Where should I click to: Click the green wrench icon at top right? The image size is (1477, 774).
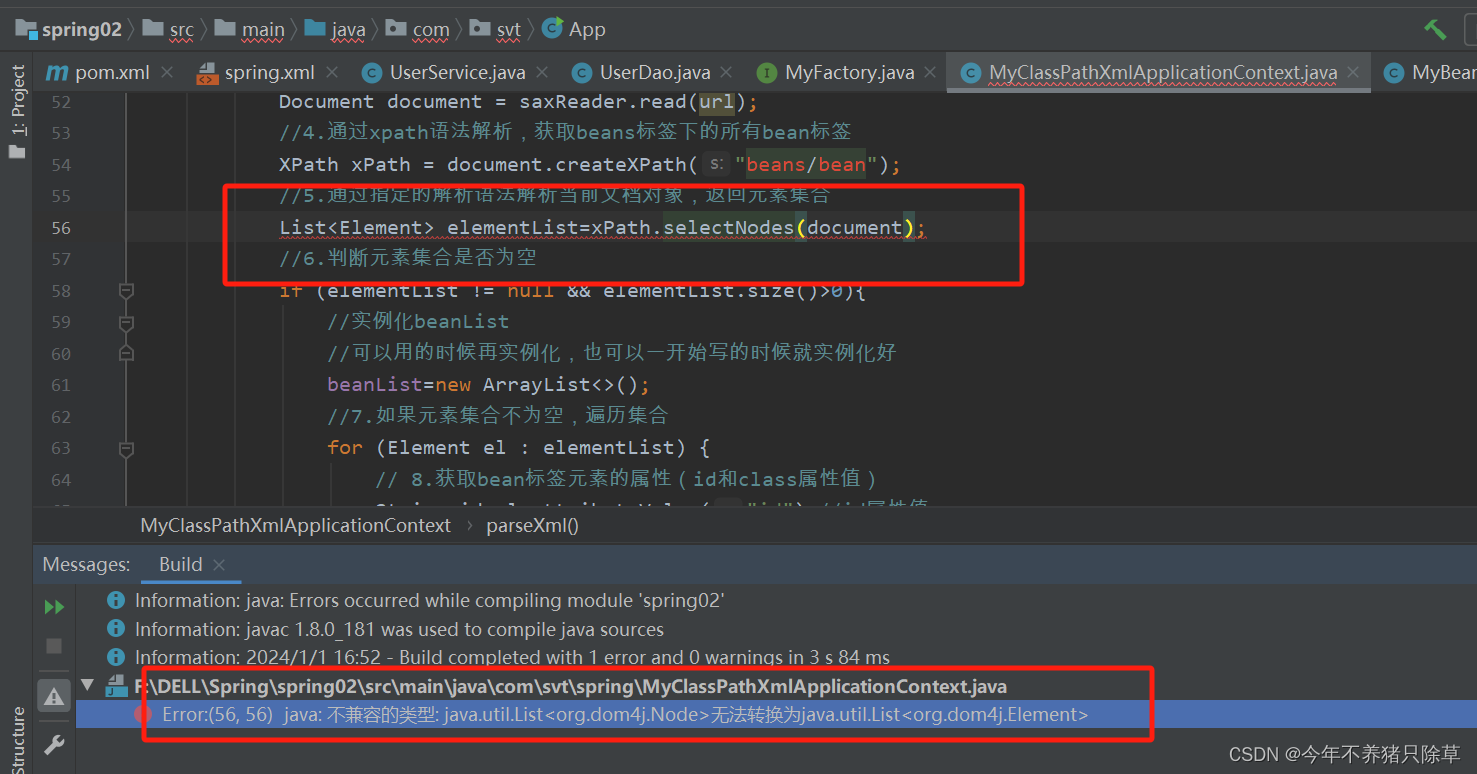pos(1436,29)
